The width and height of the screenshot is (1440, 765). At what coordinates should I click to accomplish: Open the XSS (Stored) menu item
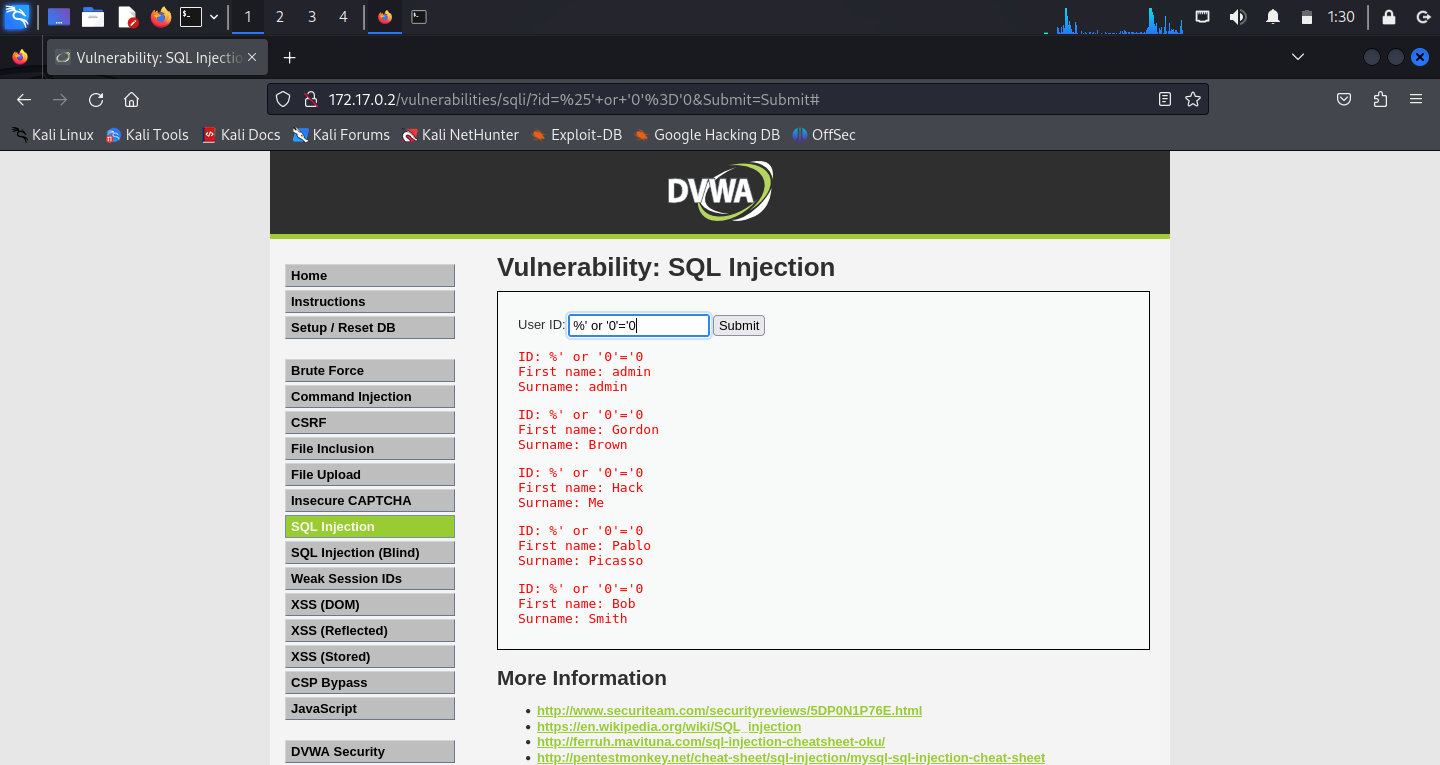pos(370,656)
